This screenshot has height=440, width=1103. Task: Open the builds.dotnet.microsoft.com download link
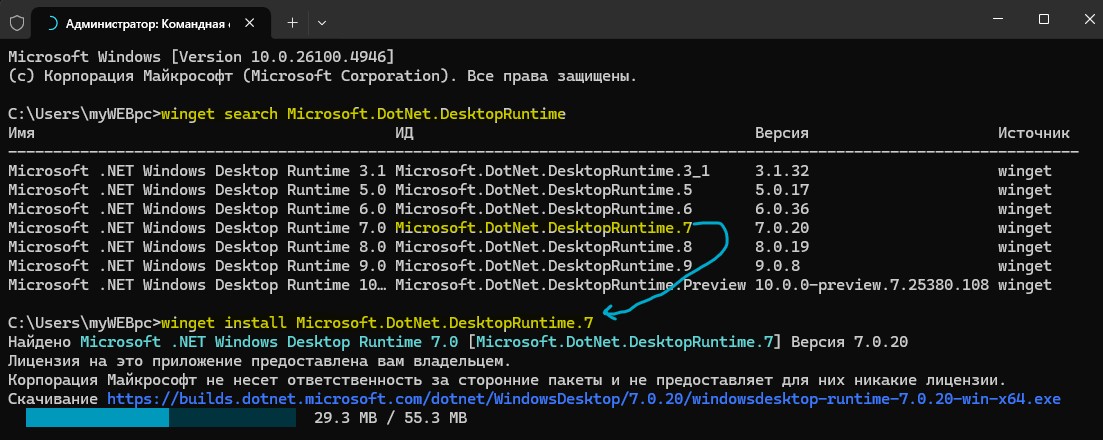[x=583, y=399]
